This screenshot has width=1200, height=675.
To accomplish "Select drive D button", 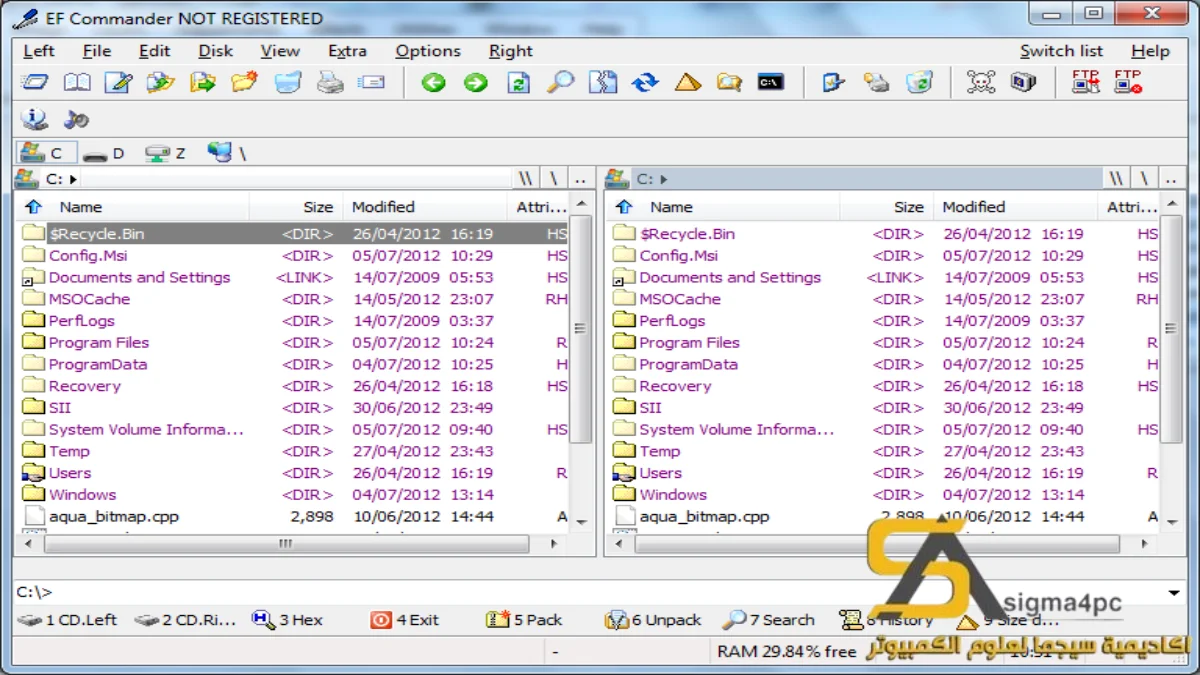I will [x=104, y=154].
